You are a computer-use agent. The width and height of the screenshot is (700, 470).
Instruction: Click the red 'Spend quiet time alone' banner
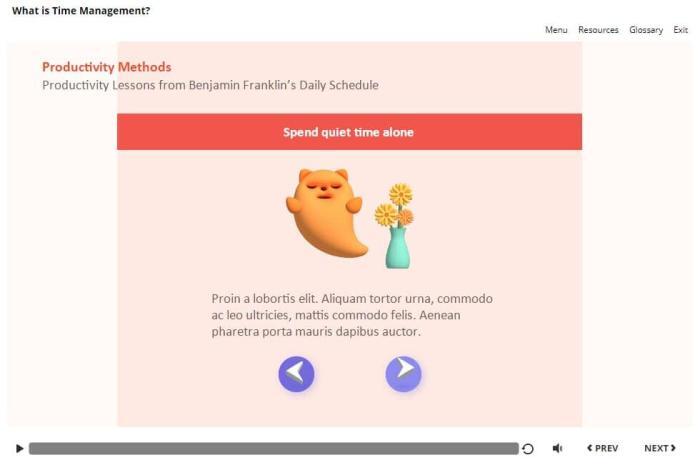(x=350, y=132)
